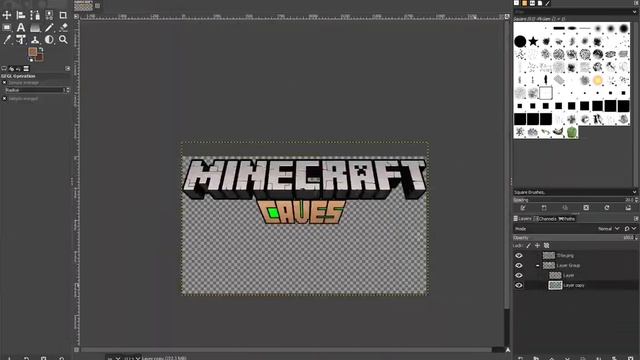Toggle the Sample merged checkbox
Viewport: 640px width, 360px height.
click(x=4, y=98)
